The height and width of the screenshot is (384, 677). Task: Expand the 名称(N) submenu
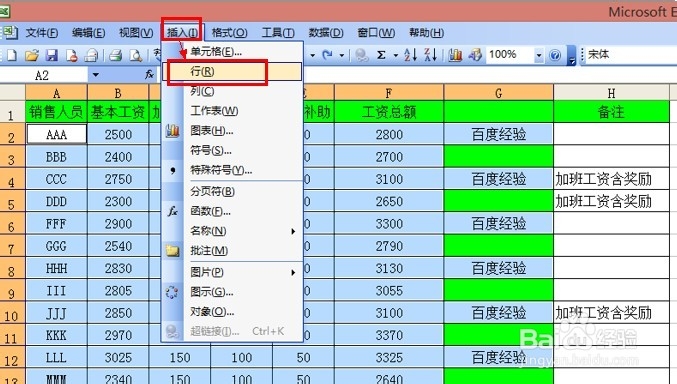click(293, 232)
